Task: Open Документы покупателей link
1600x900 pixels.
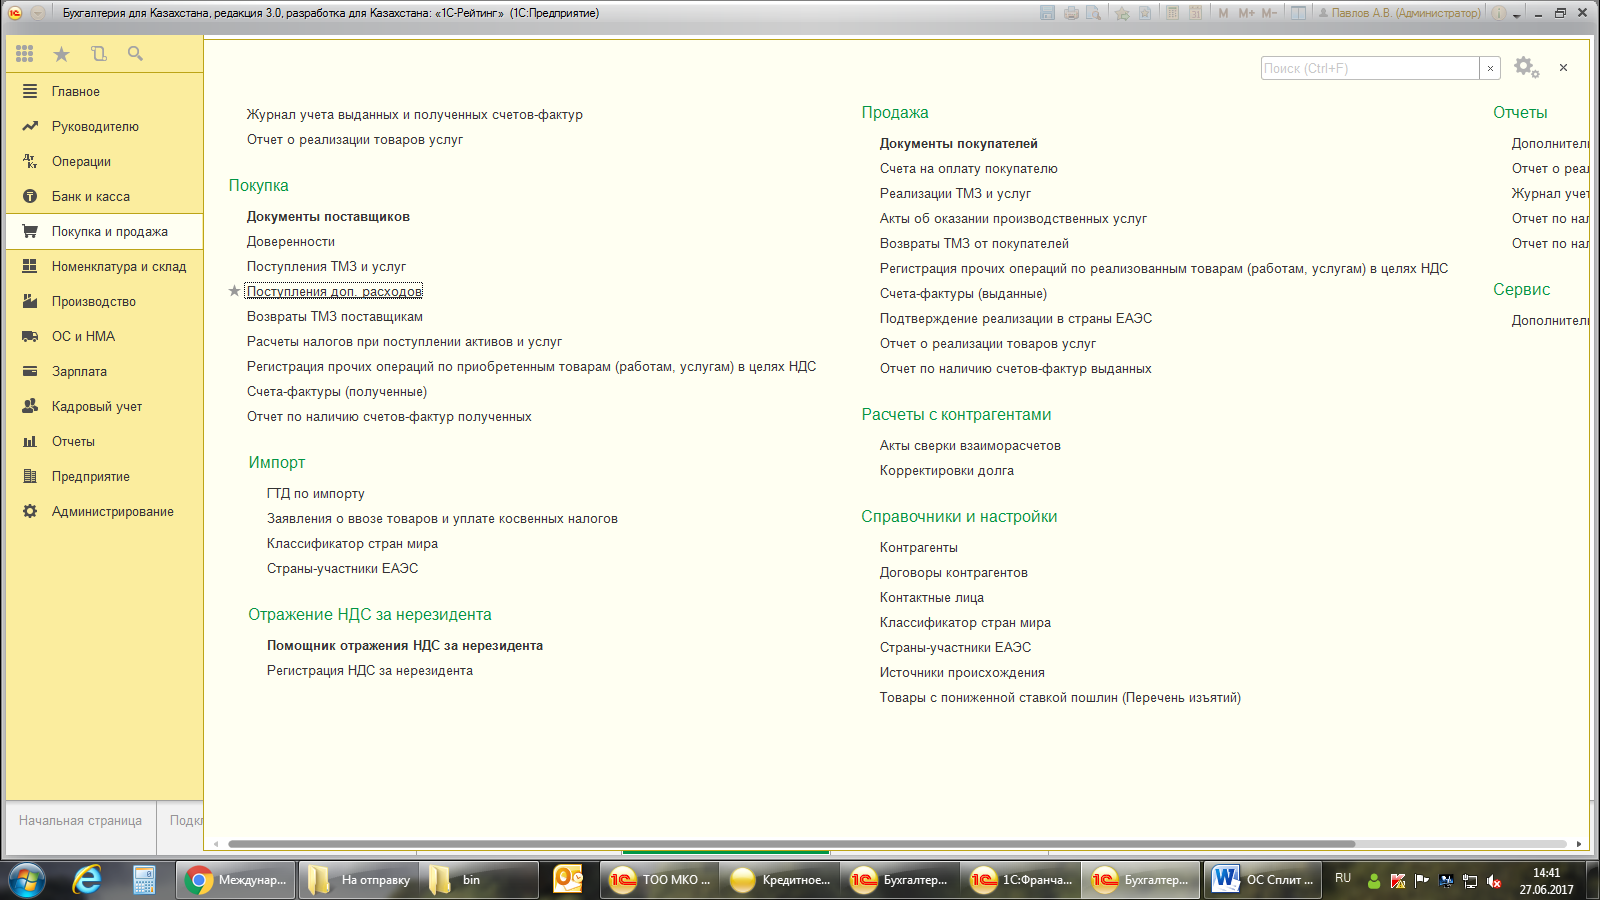Action: pyautogui.click(x=959, y=144)
